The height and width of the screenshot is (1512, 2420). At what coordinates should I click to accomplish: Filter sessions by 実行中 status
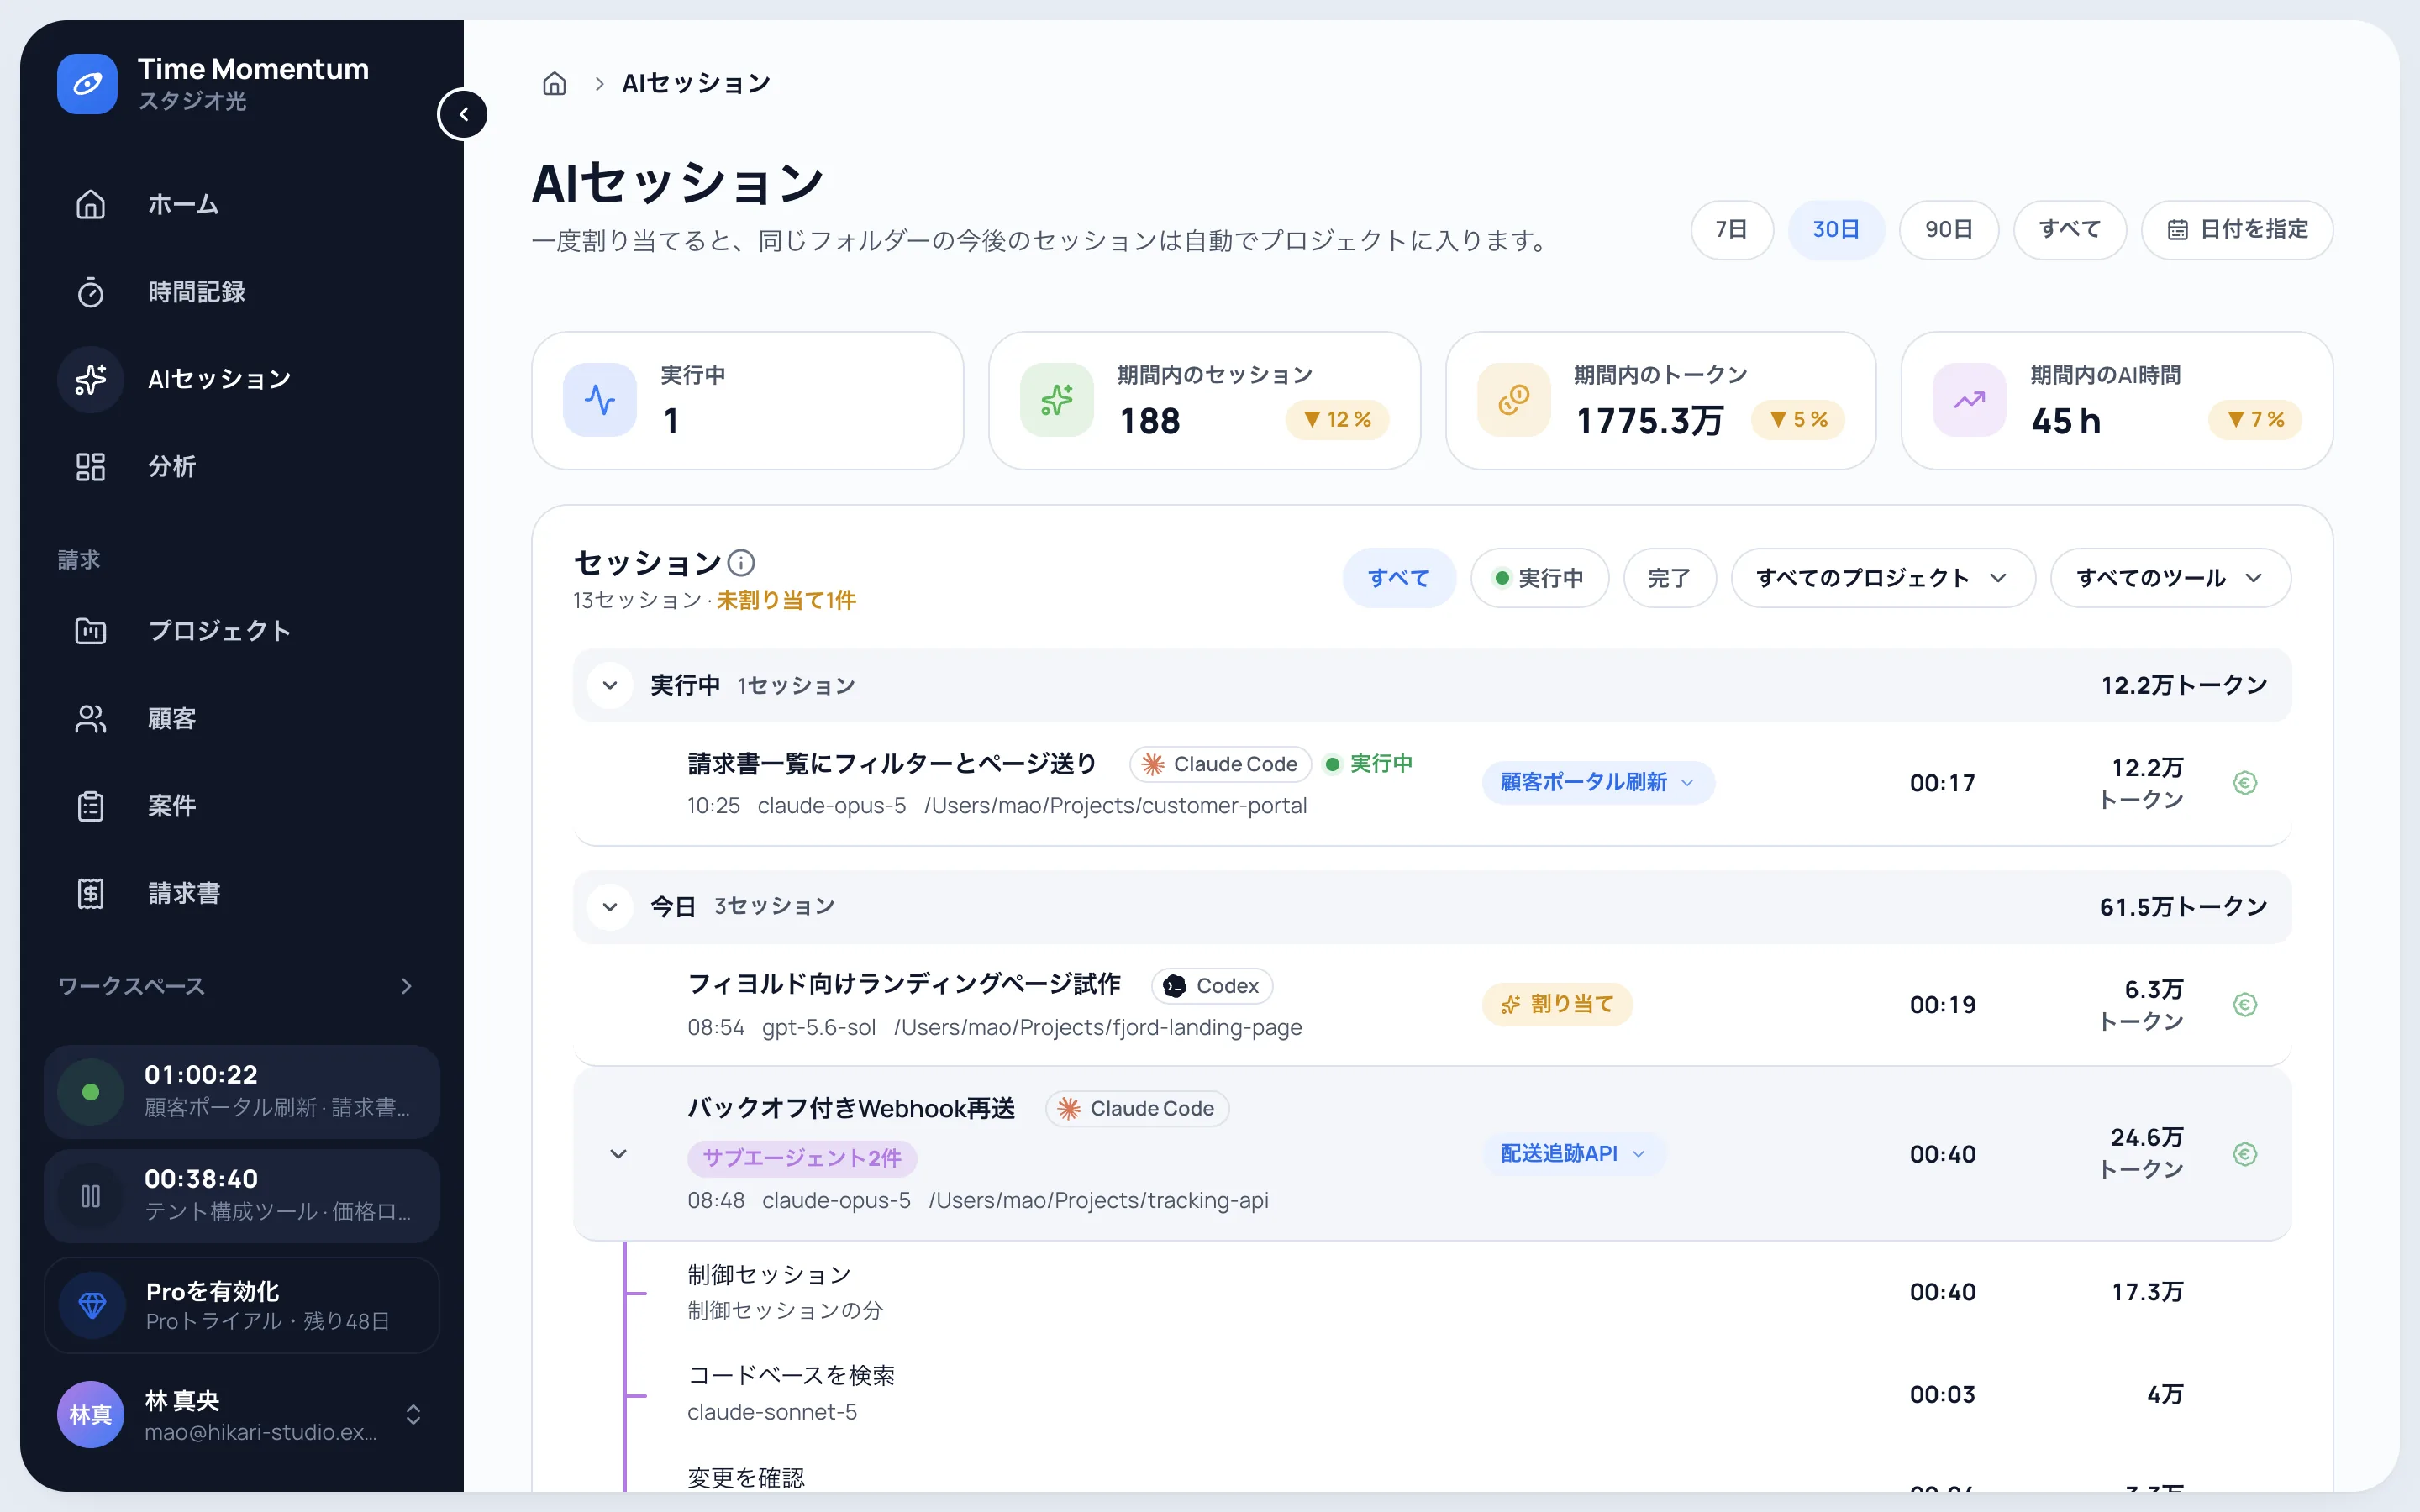click(1539, 578)
